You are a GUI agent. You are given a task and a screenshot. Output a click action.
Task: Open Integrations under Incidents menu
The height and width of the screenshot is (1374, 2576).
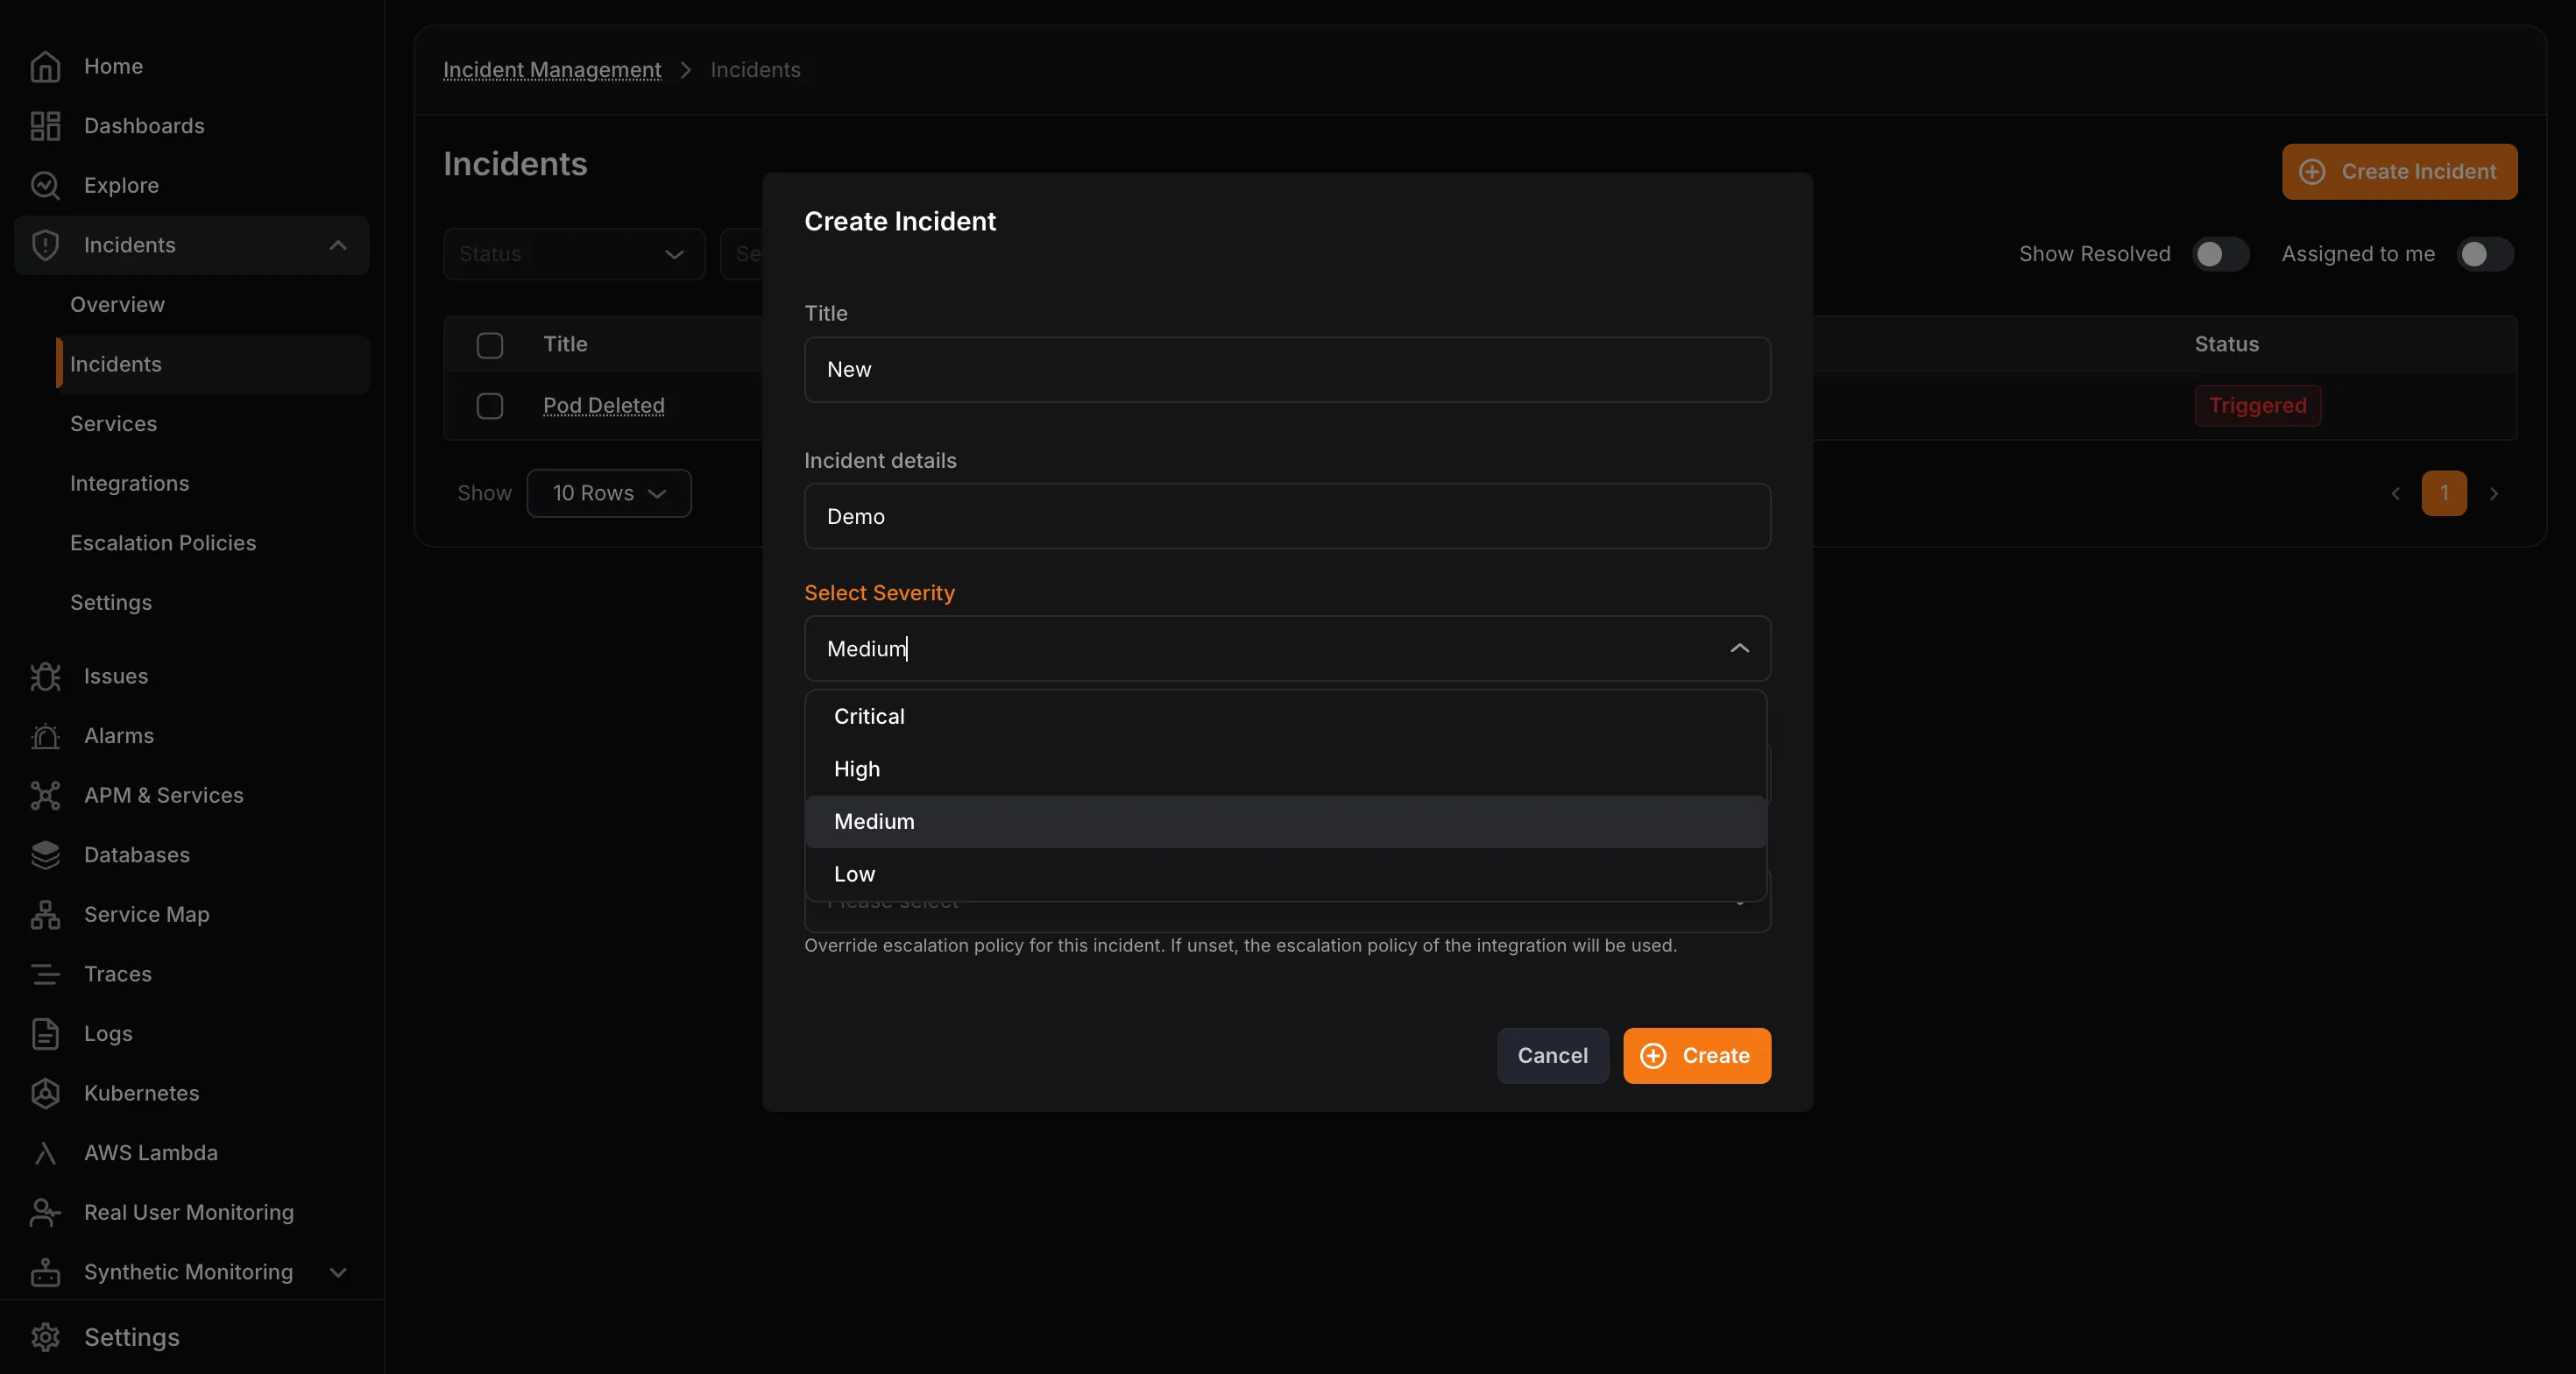point(129,484)
